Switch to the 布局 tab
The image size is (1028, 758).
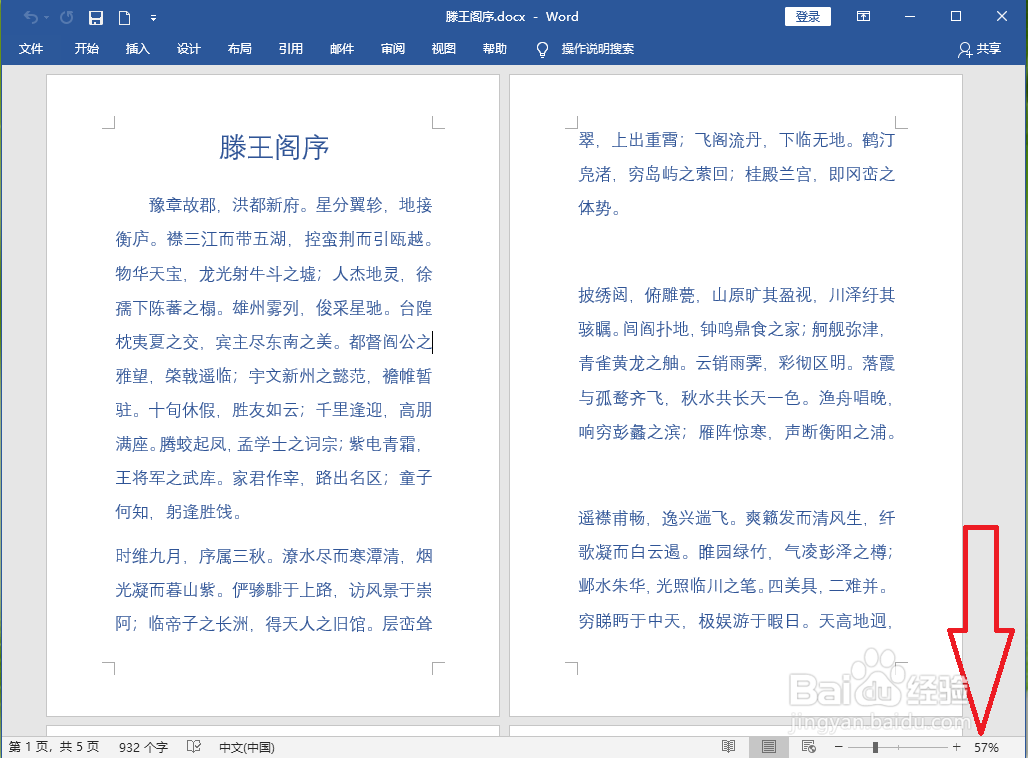239,49
